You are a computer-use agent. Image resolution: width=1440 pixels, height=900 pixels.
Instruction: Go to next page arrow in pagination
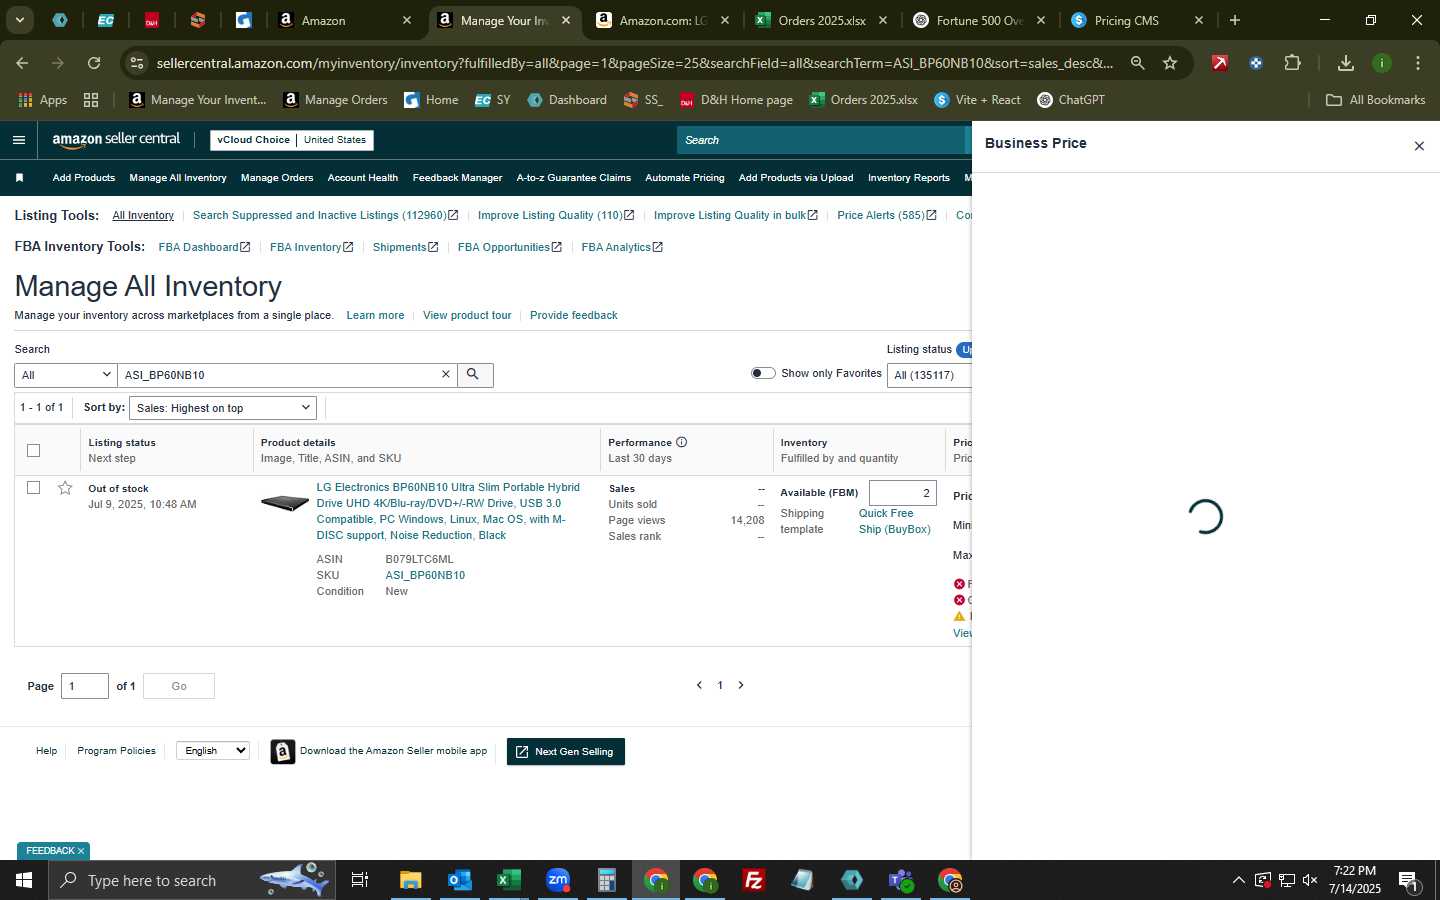741,685
